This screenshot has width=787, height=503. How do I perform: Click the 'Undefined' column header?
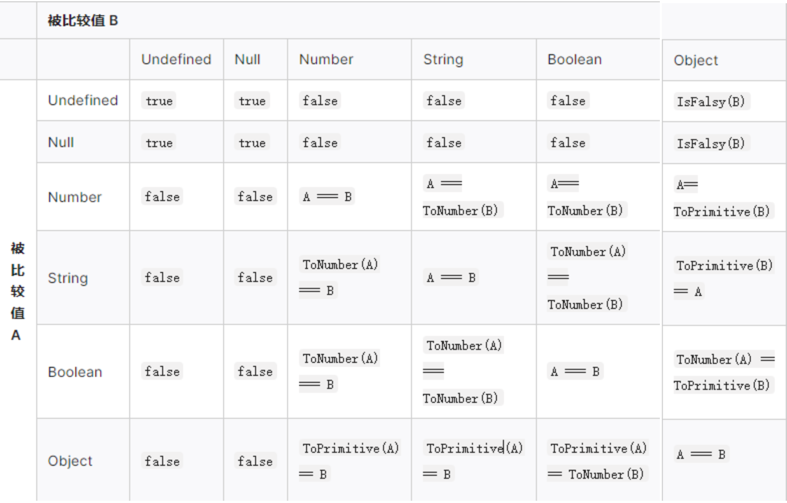pos(176,59)
